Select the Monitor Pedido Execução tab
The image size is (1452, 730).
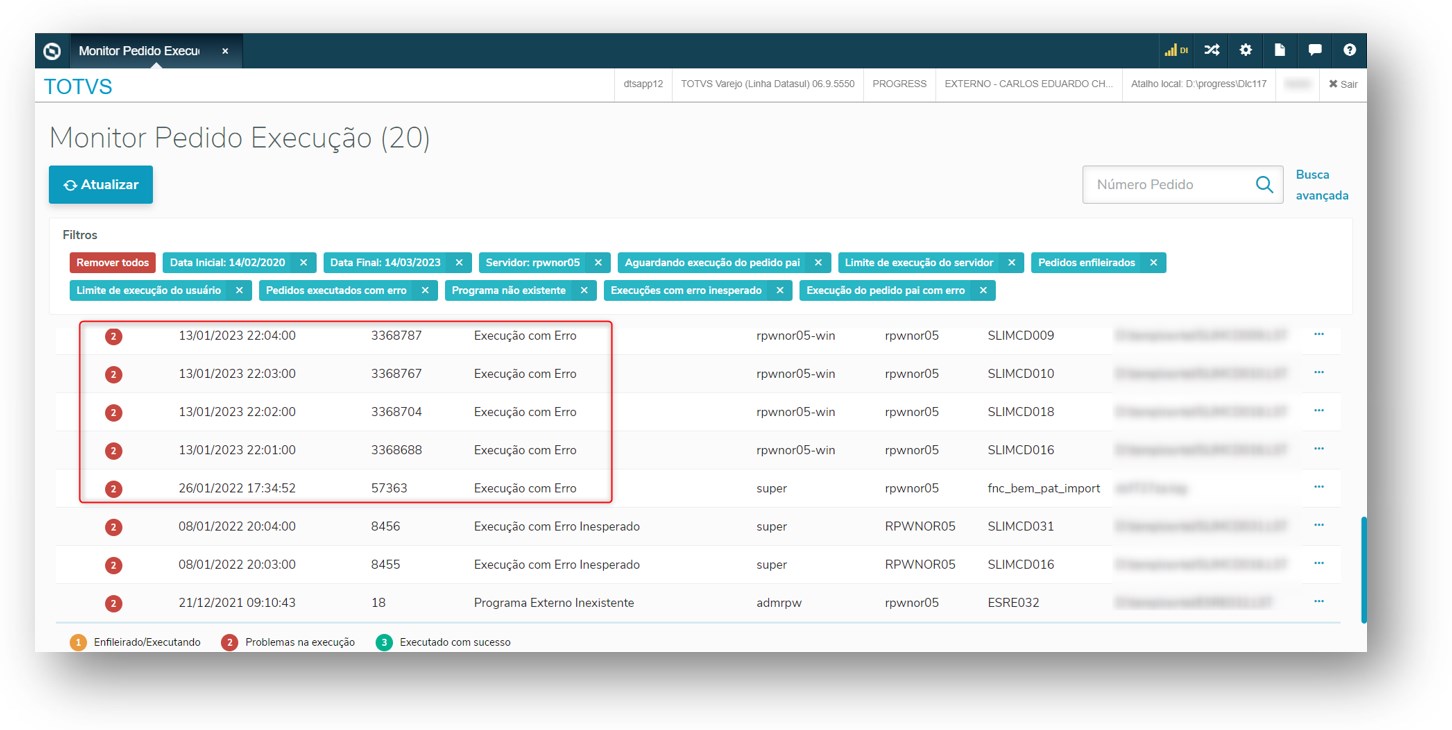(x=139, y=51)
